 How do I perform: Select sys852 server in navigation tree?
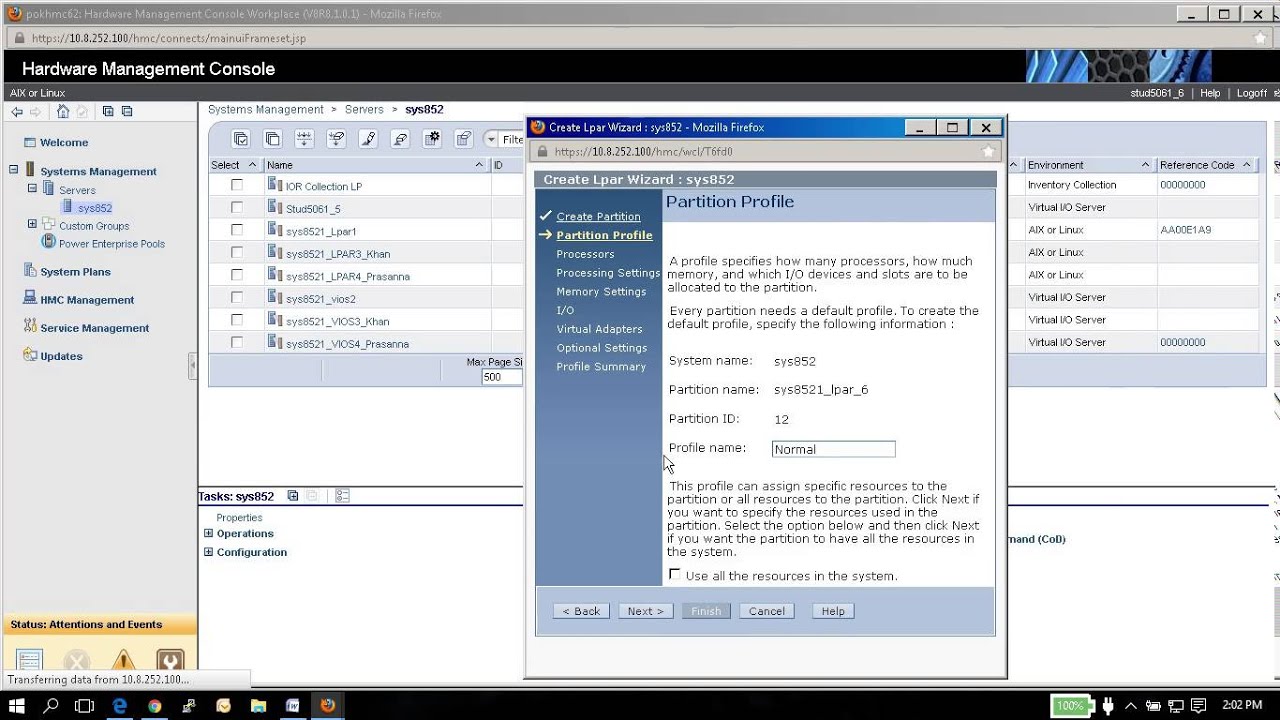pos(95,208)
